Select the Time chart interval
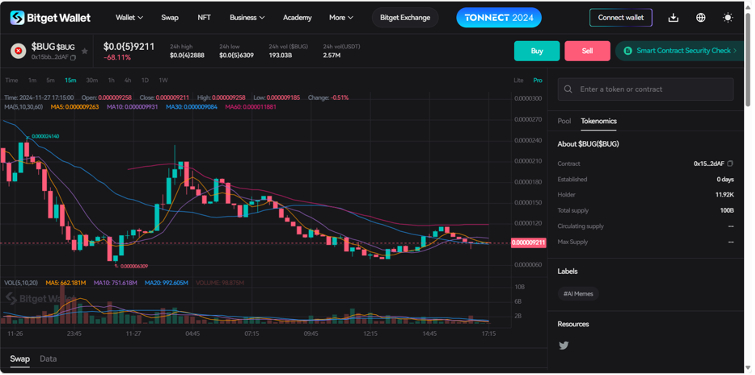This screenshot has height=375, width=755. click(x=12, y=80)
